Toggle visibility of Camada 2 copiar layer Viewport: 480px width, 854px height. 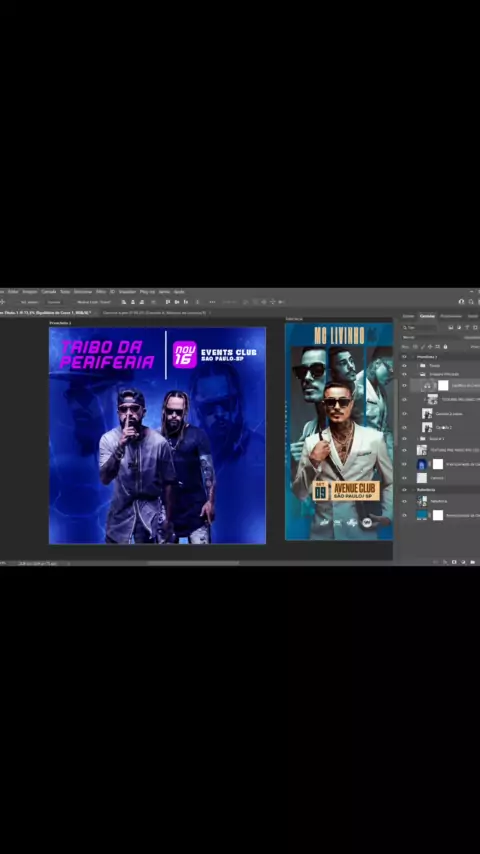404,413
